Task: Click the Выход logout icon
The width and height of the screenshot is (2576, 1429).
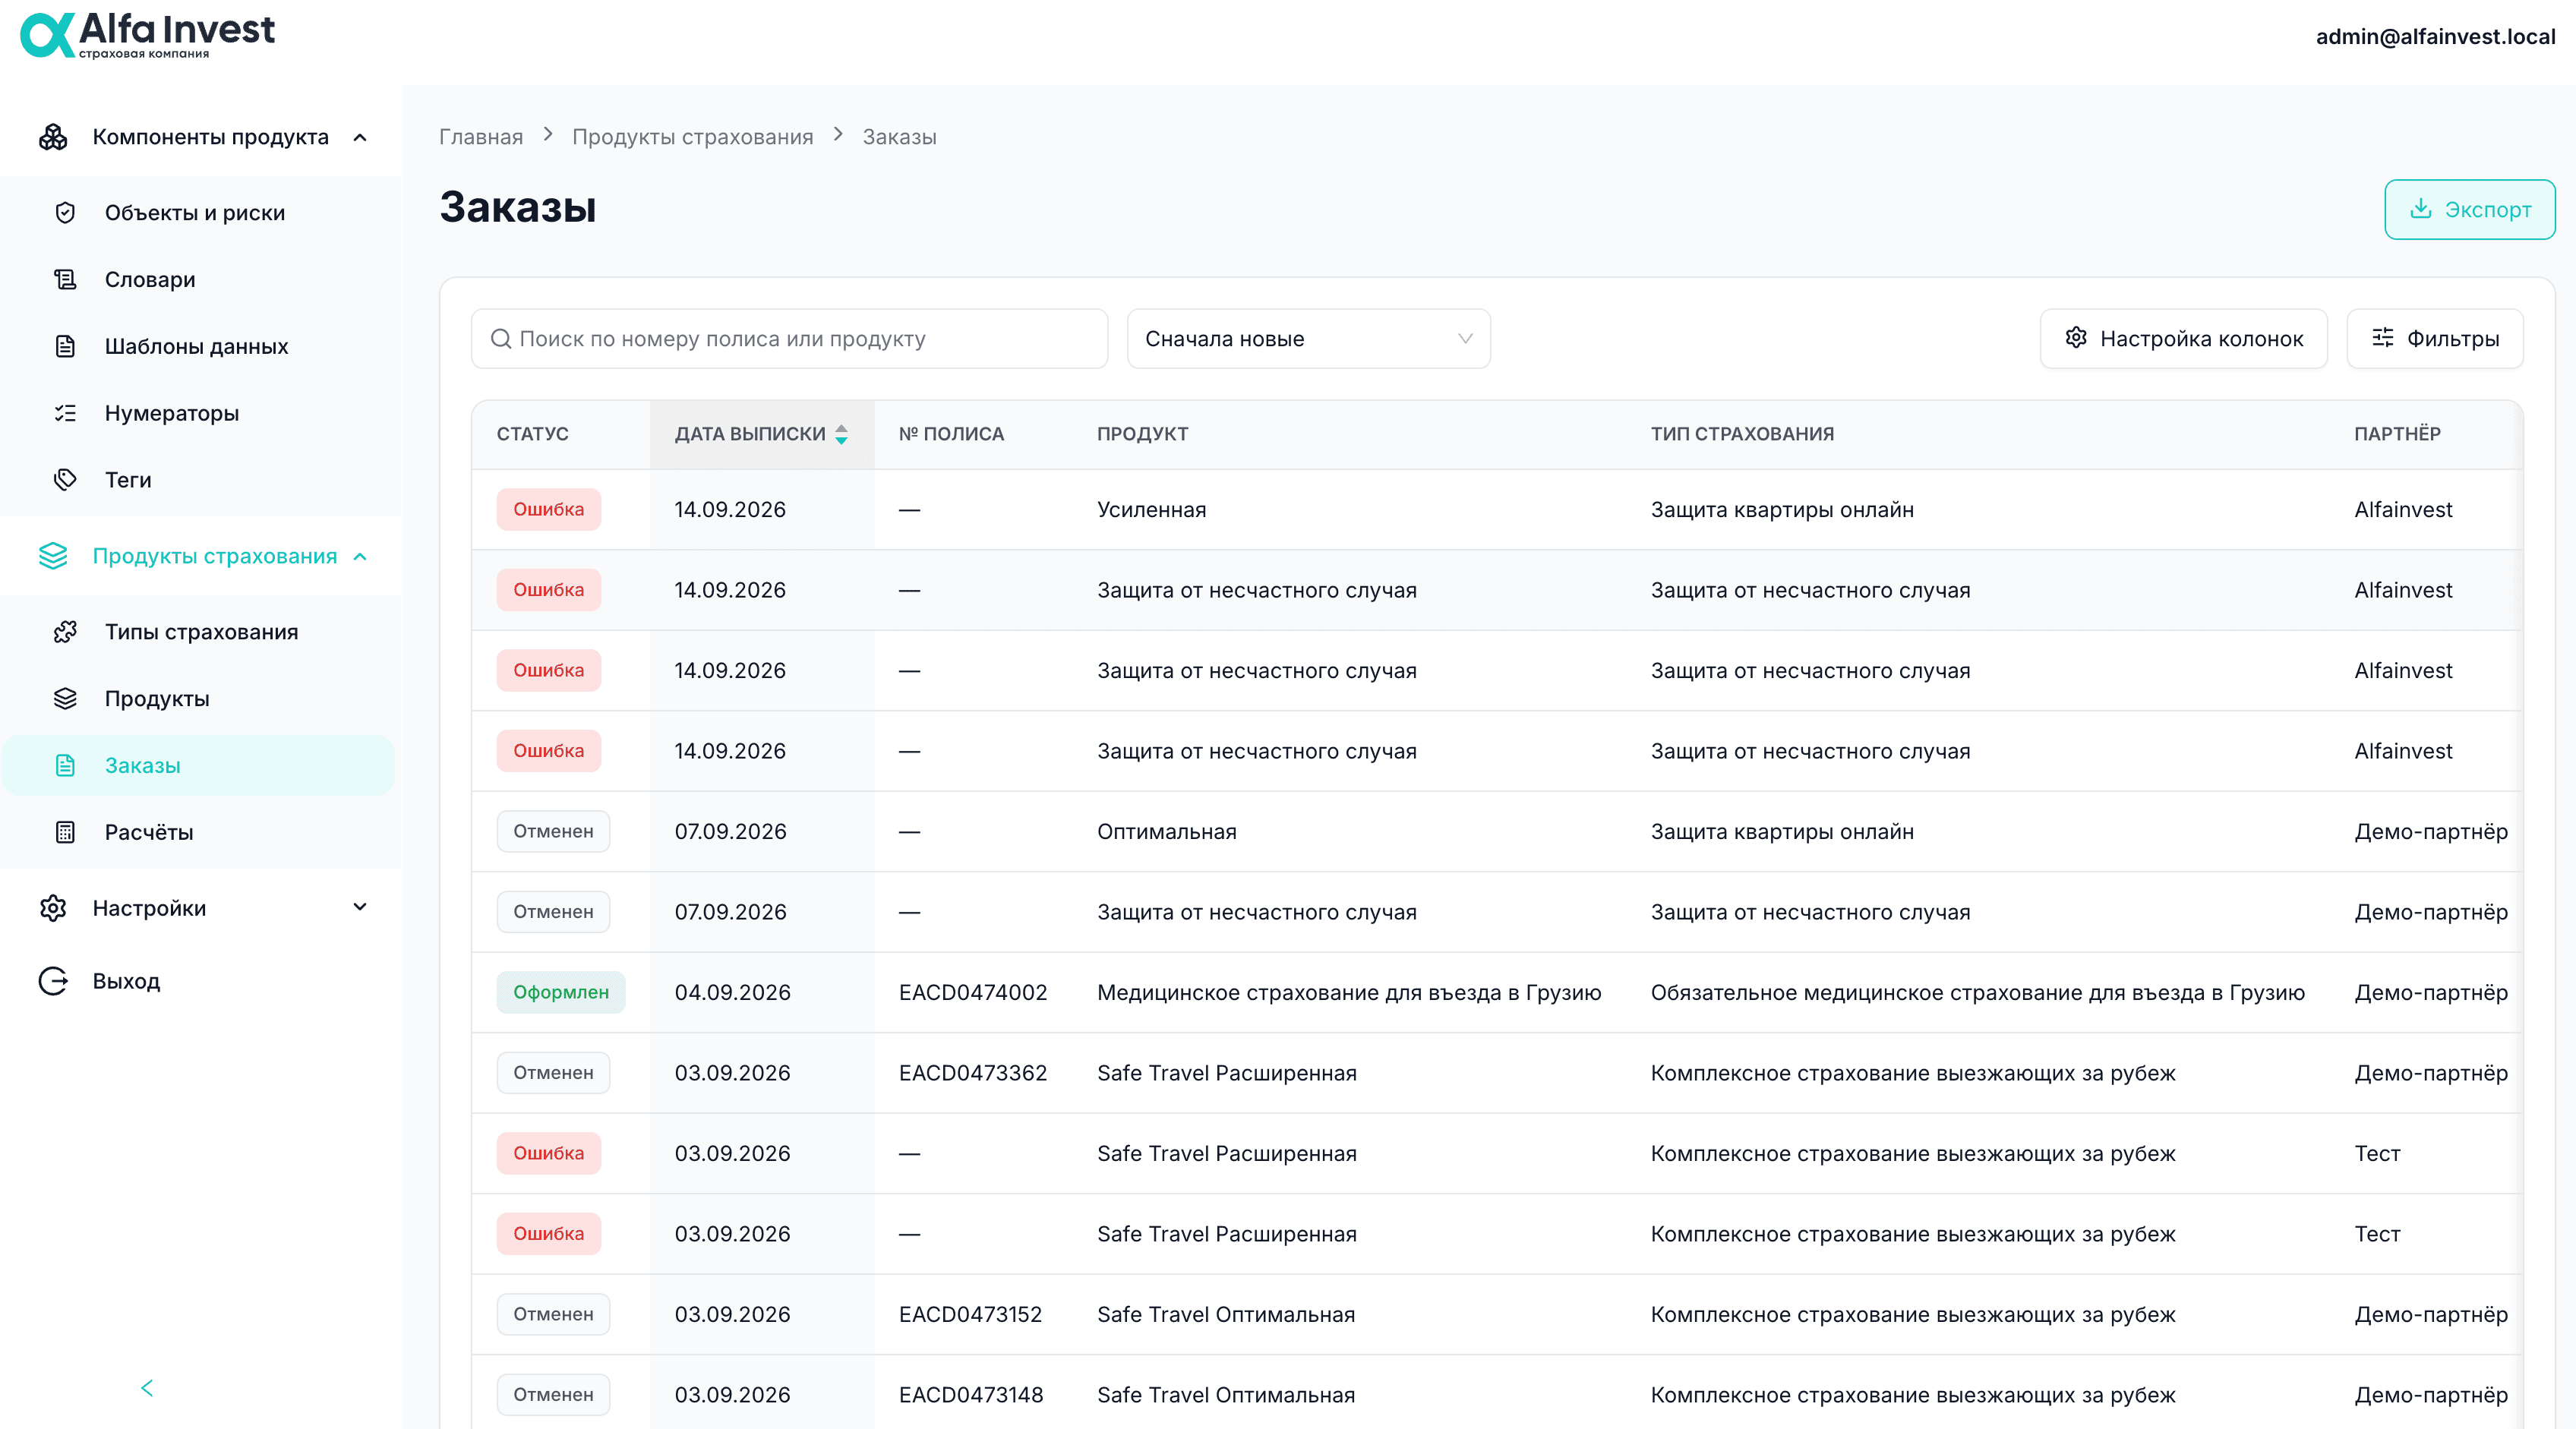Action: [53, 981]
